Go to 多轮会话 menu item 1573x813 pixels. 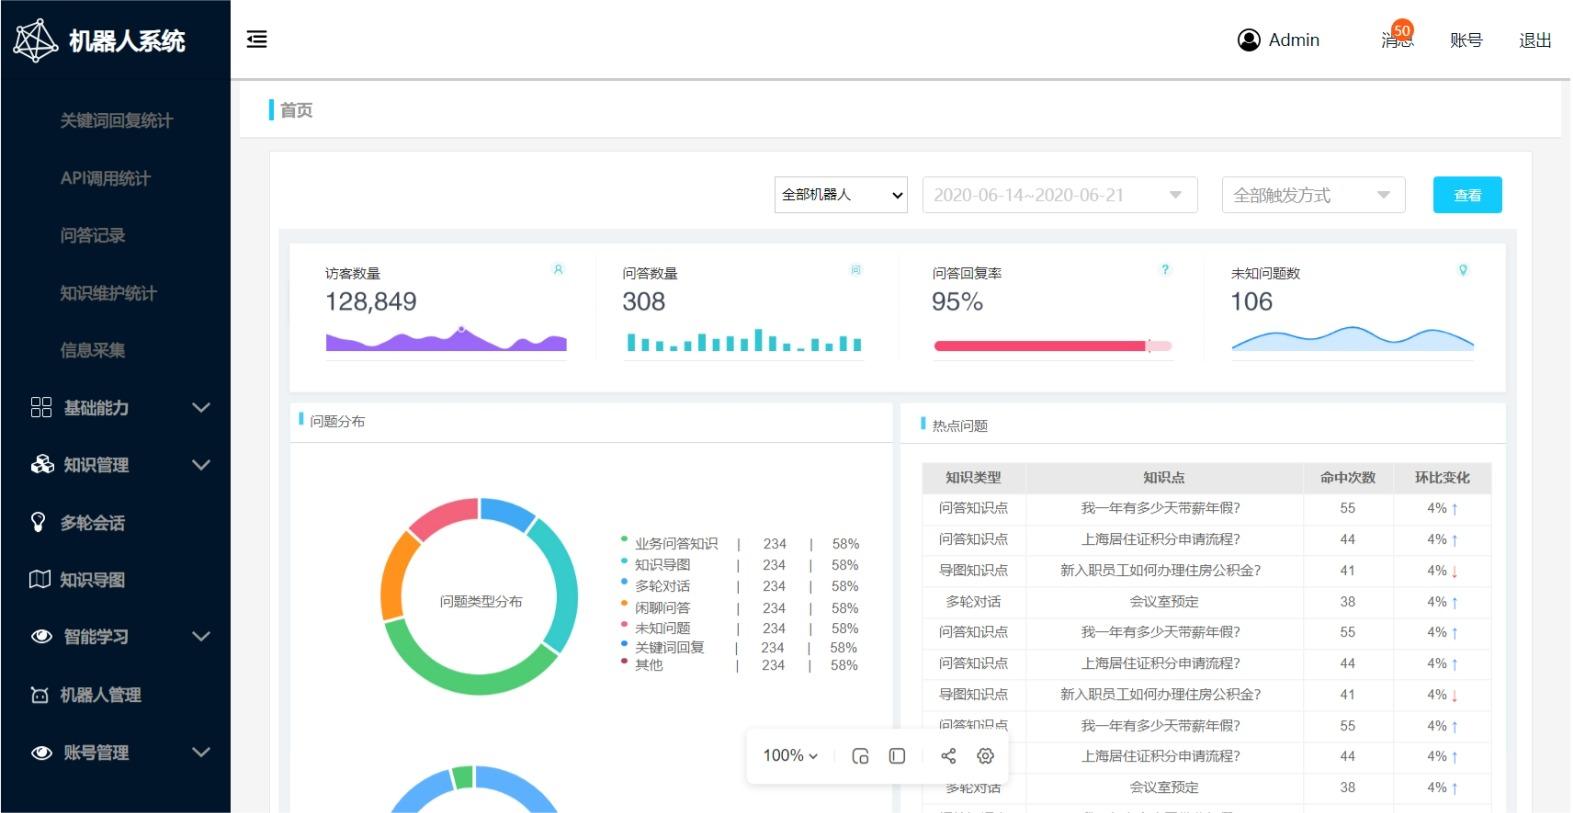pos(92,523)
